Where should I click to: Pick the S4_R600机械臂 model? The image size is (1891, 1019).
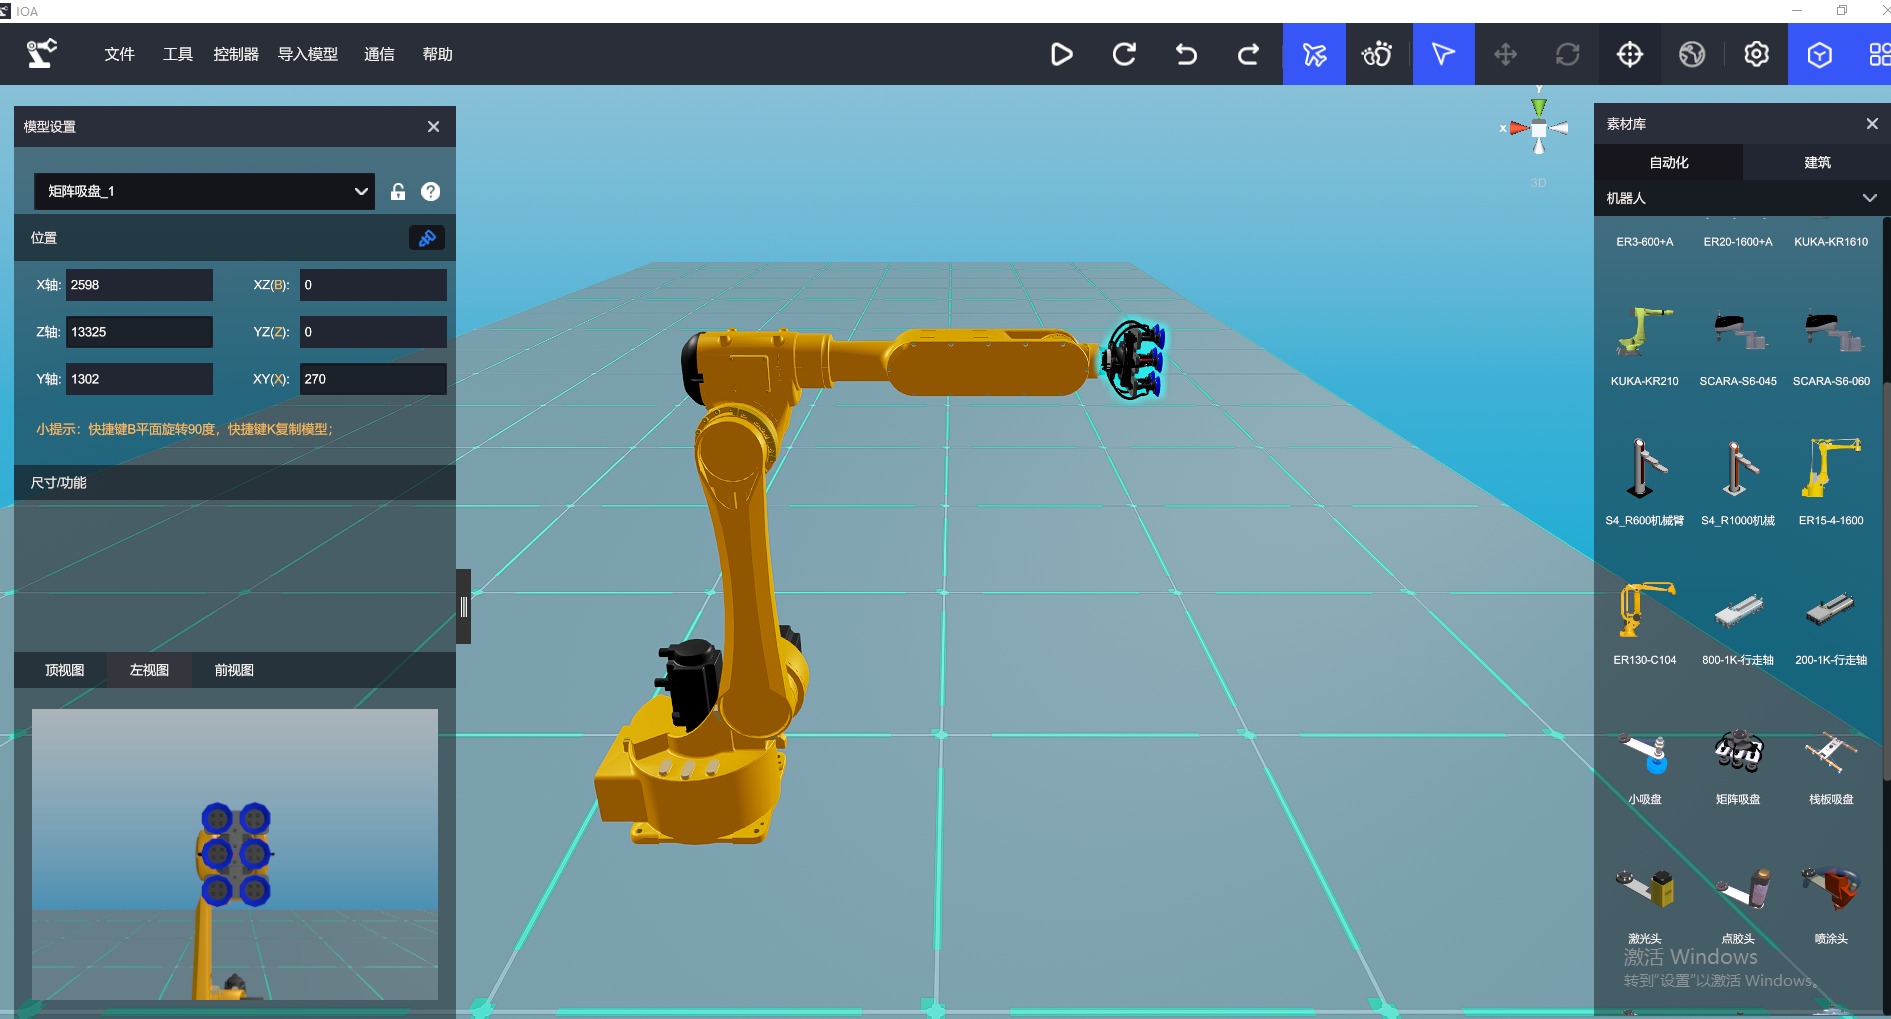click(x=1644, y=482)
